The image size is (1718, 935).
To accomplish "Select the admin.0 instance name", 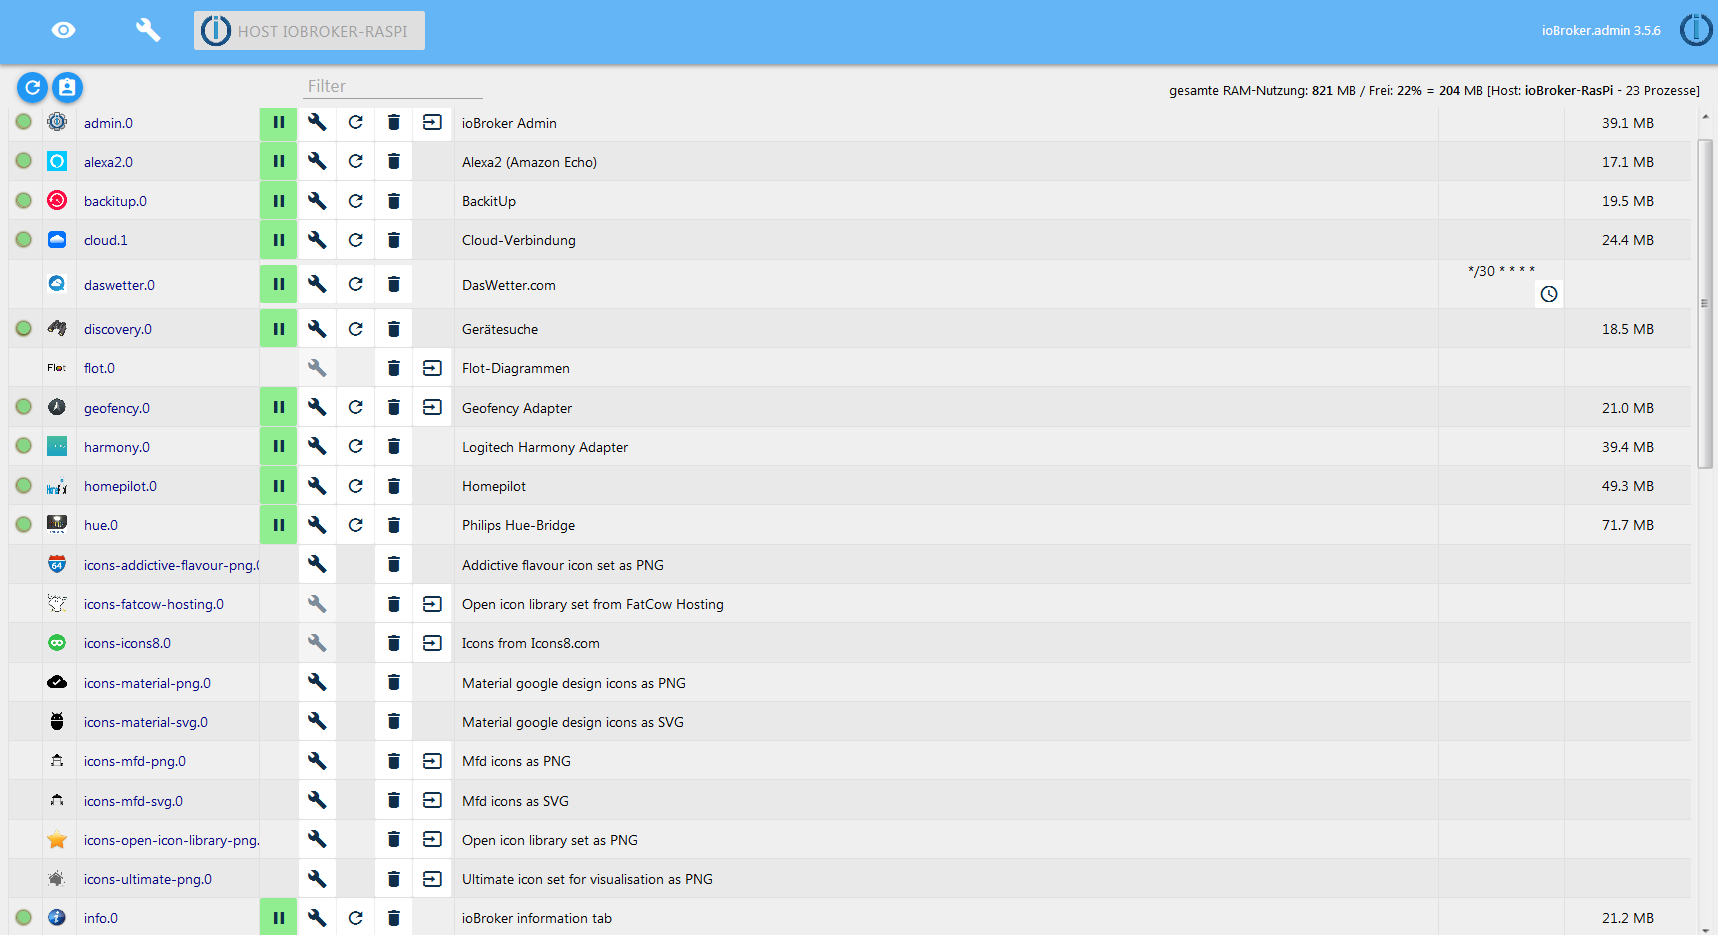I will pyautogui.click(x=108, y=123).
